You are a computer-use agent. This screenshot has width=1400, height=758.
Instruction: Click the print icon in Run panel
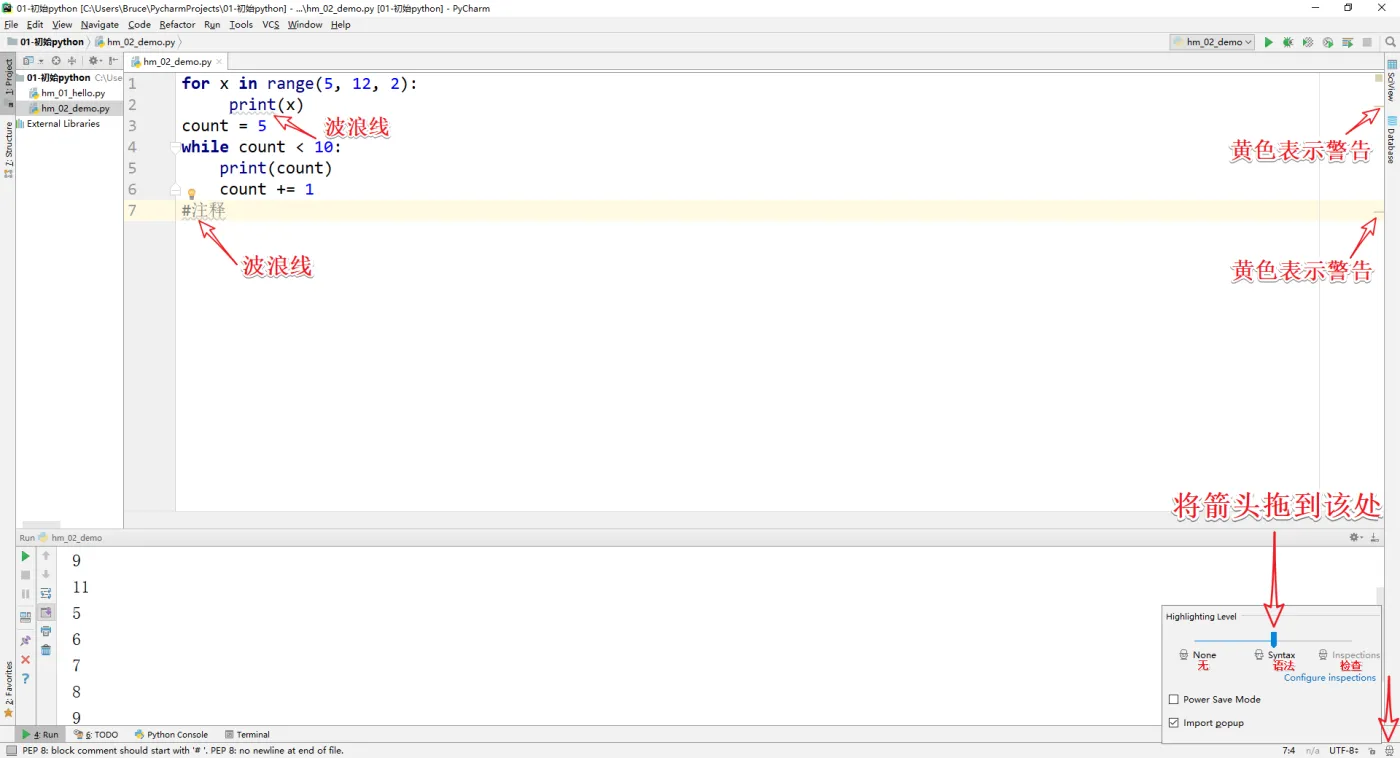click(x=46, y=631)
